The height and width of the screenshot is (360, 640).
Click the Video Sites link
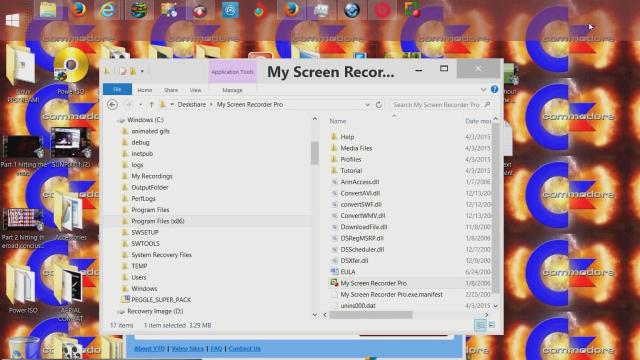(187, 349)
